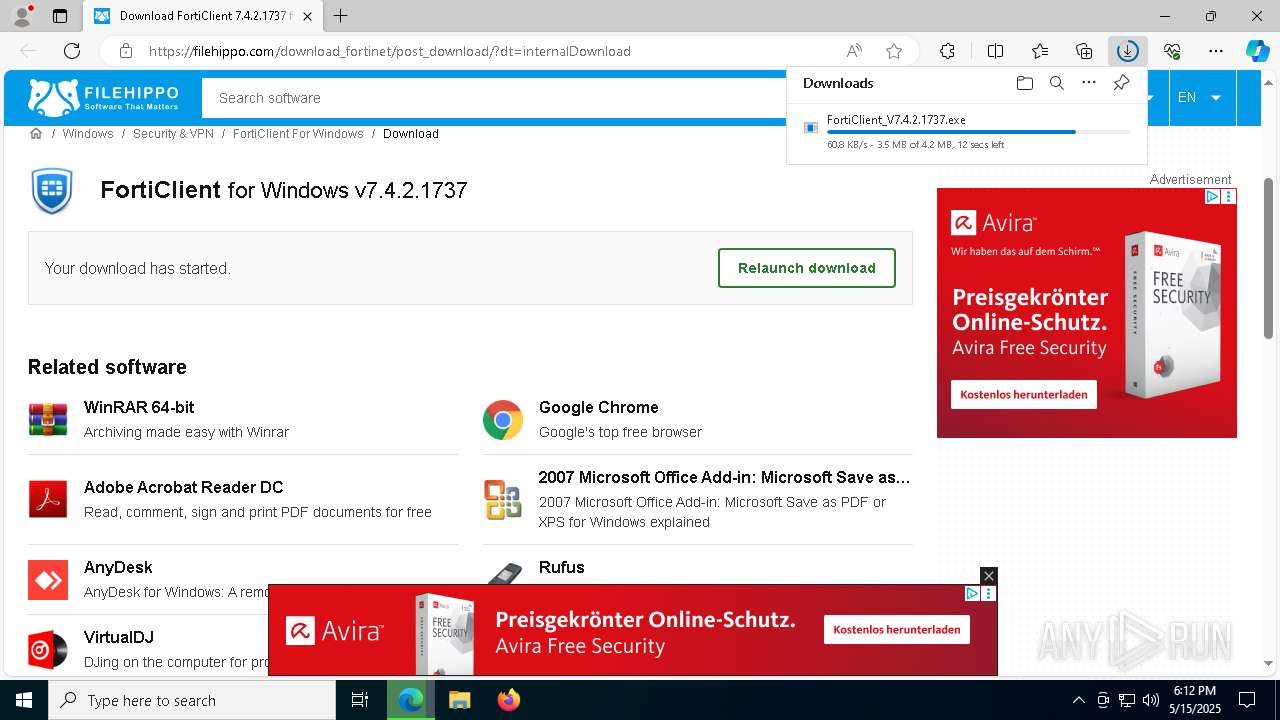Screen dimensions: 1280x720
Task: Launch Copilot from the toolbar
Action: (x=1257, y=51)
